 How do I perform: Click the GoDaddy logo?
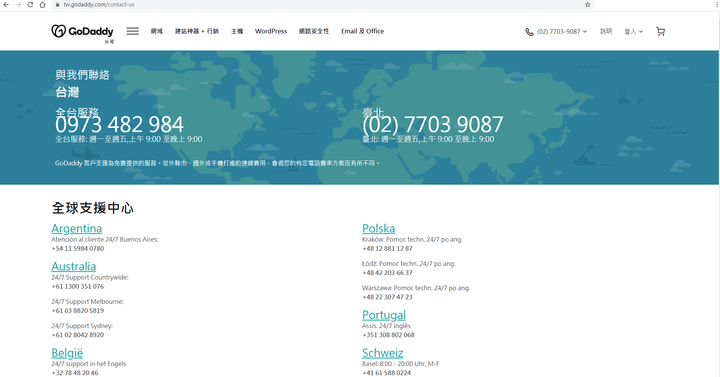[83, 31]
